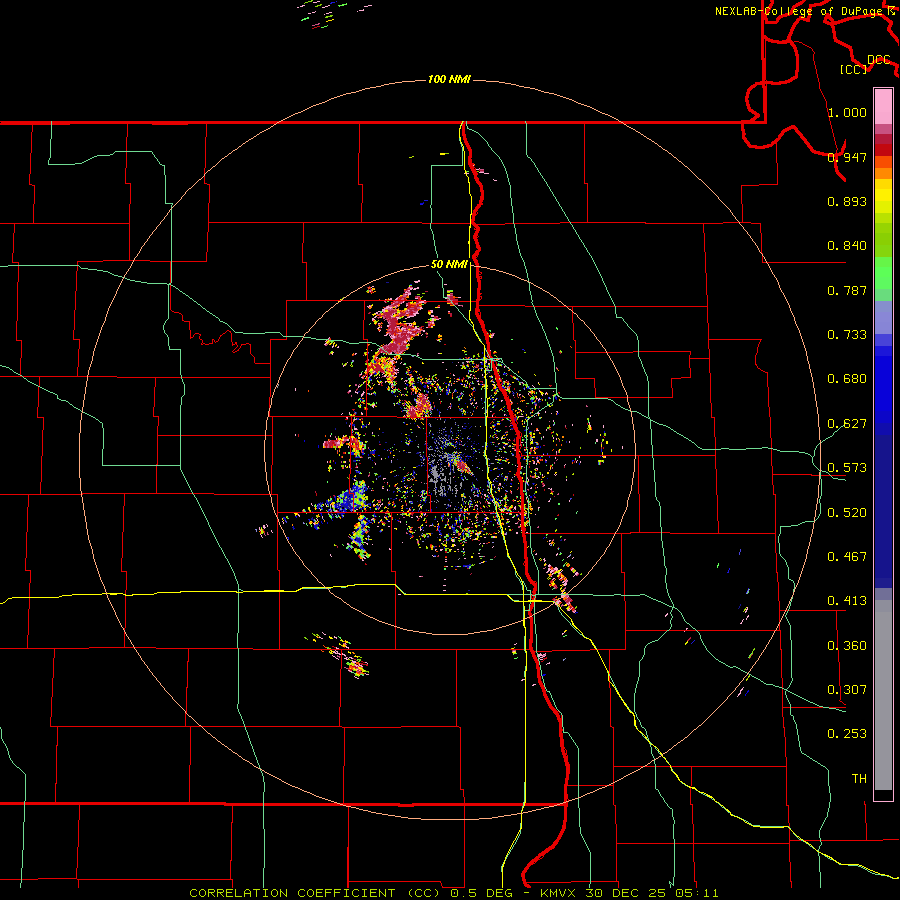The height and width of the screenshot is (900, 900).
Task: Click the [CC] units label
Action: click(853, 69)
